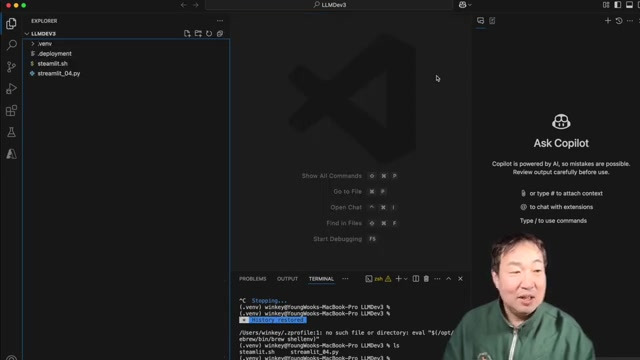The image size is (640, 360).
Task: Toggle the bottom panel visibility
Action: [x=629, y=5]
